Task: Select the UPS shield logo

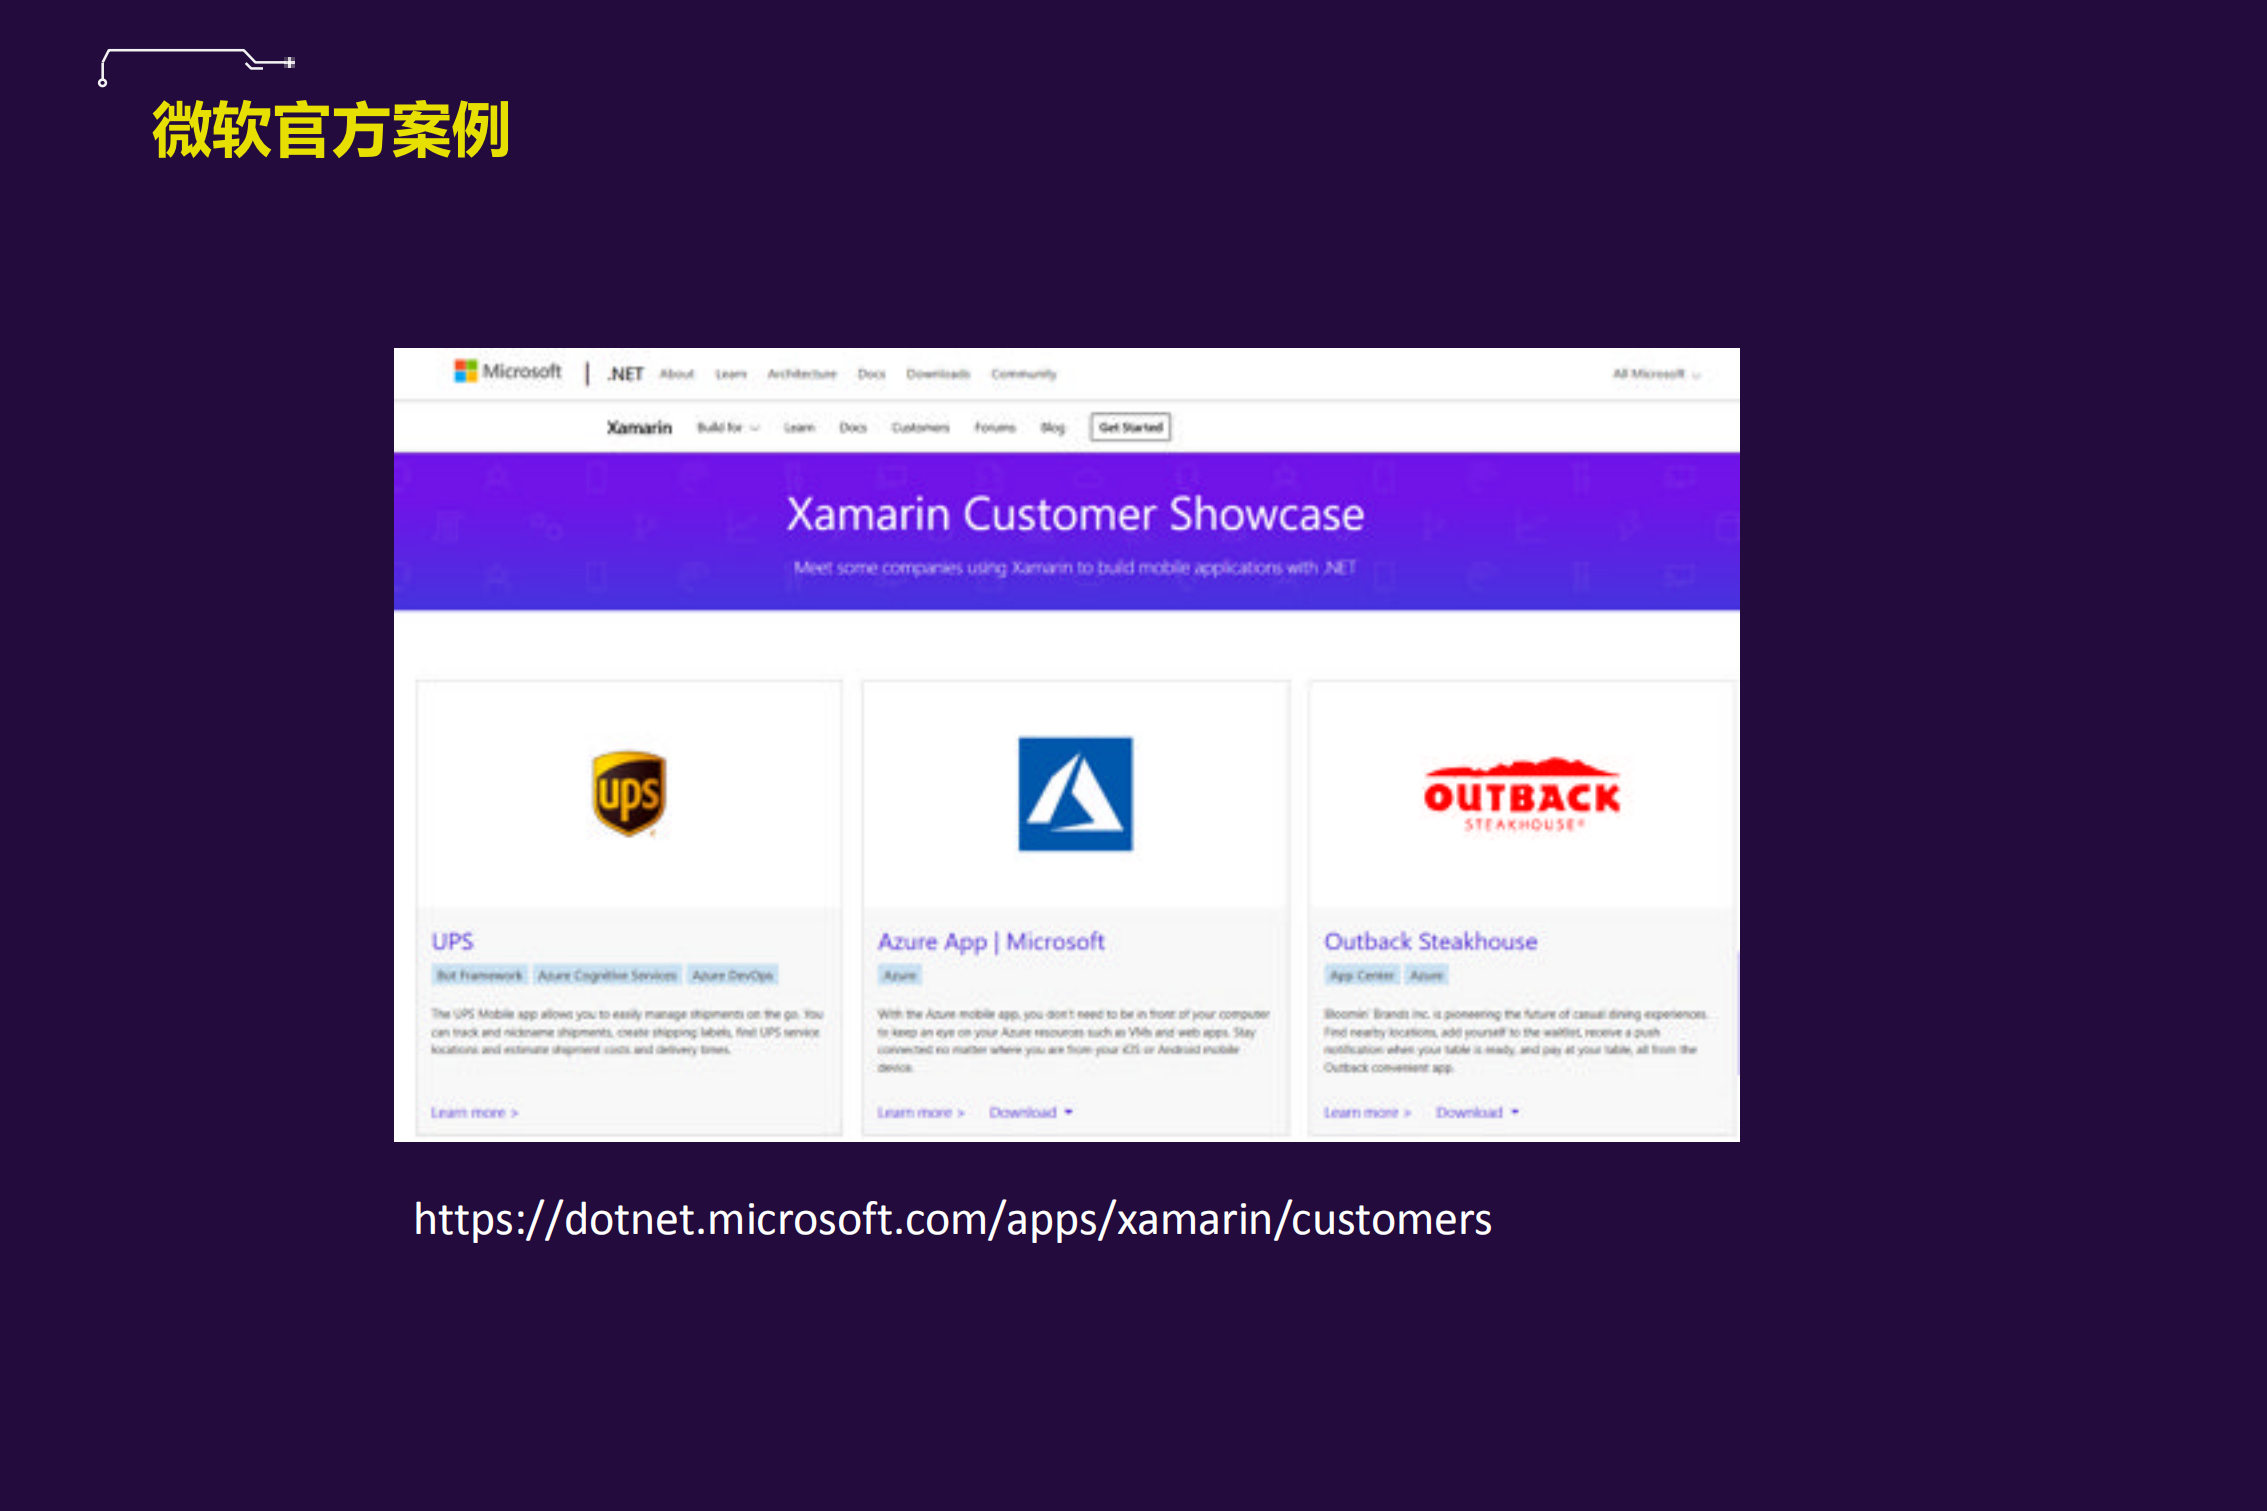Action: point(629,793)
